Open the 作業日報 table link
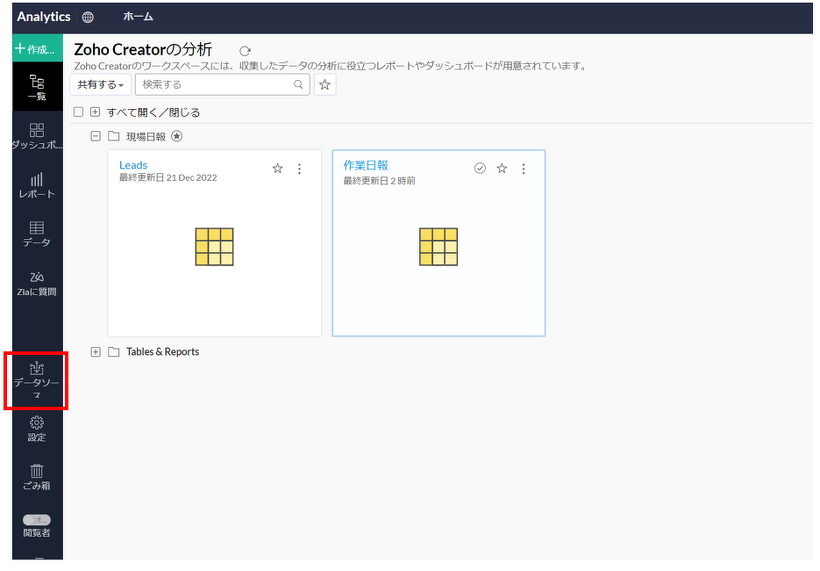Screen dimensions: 820x571 tap(365, 165)
